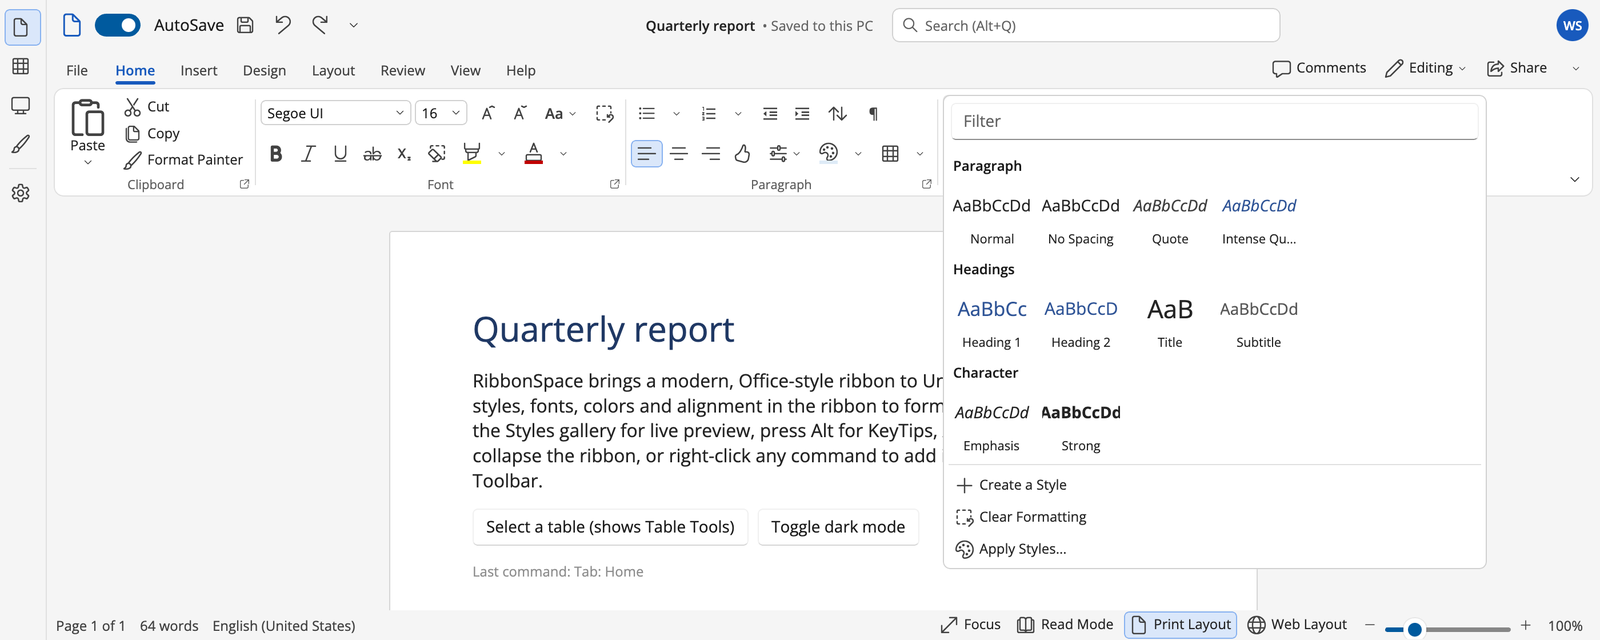Open highlight color dropdown arrow
1600x640 pixels.
pos(501,154)
